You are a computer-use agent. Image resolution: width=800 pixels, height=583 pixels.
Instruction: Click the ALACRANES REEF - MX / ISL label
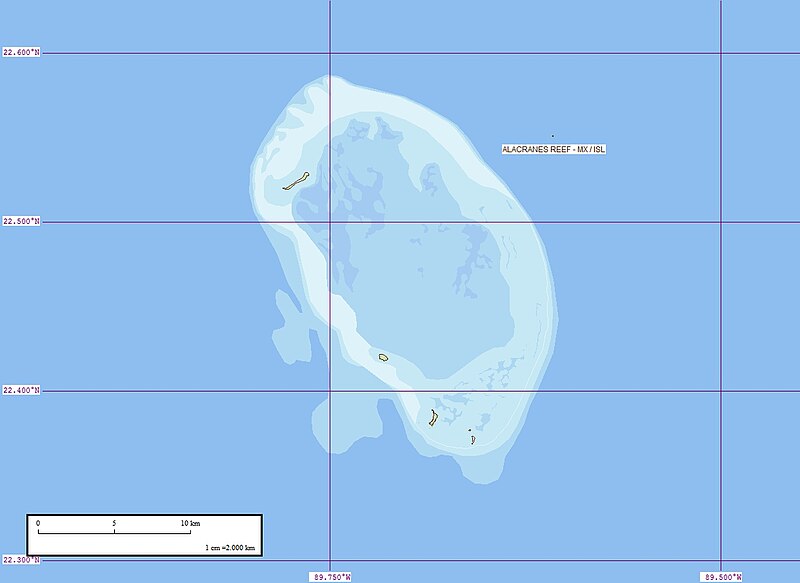[554, 149]
